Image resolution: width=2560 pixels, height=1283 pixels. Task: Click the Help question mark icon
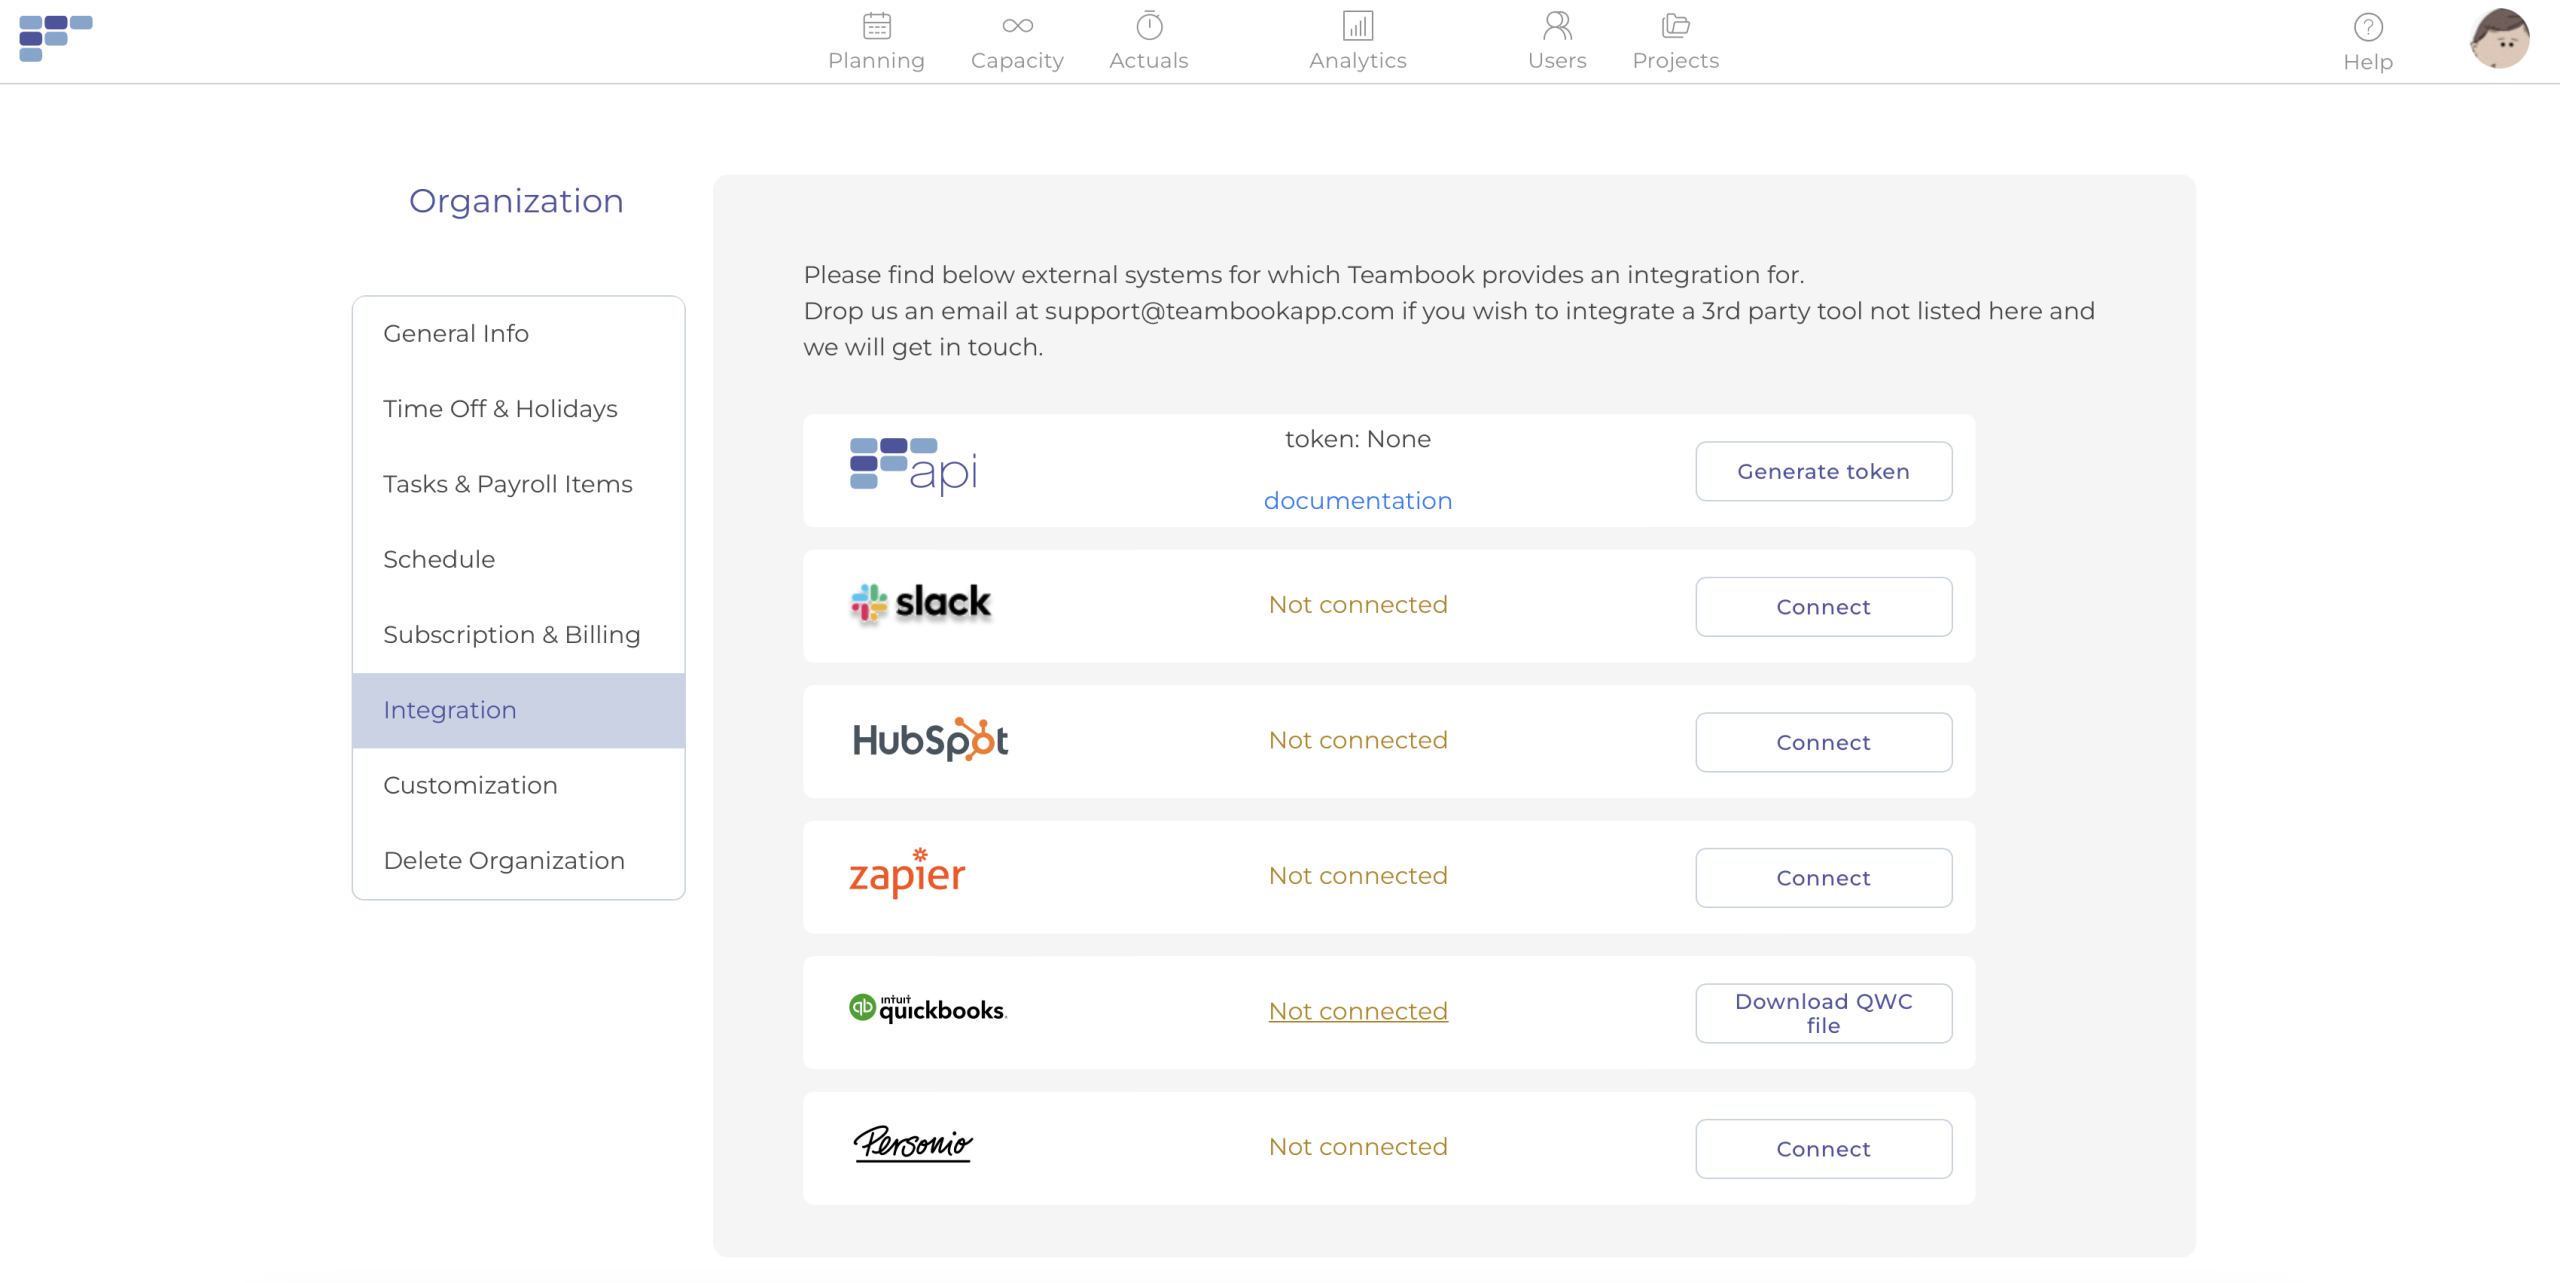[x=2367, y=28]
